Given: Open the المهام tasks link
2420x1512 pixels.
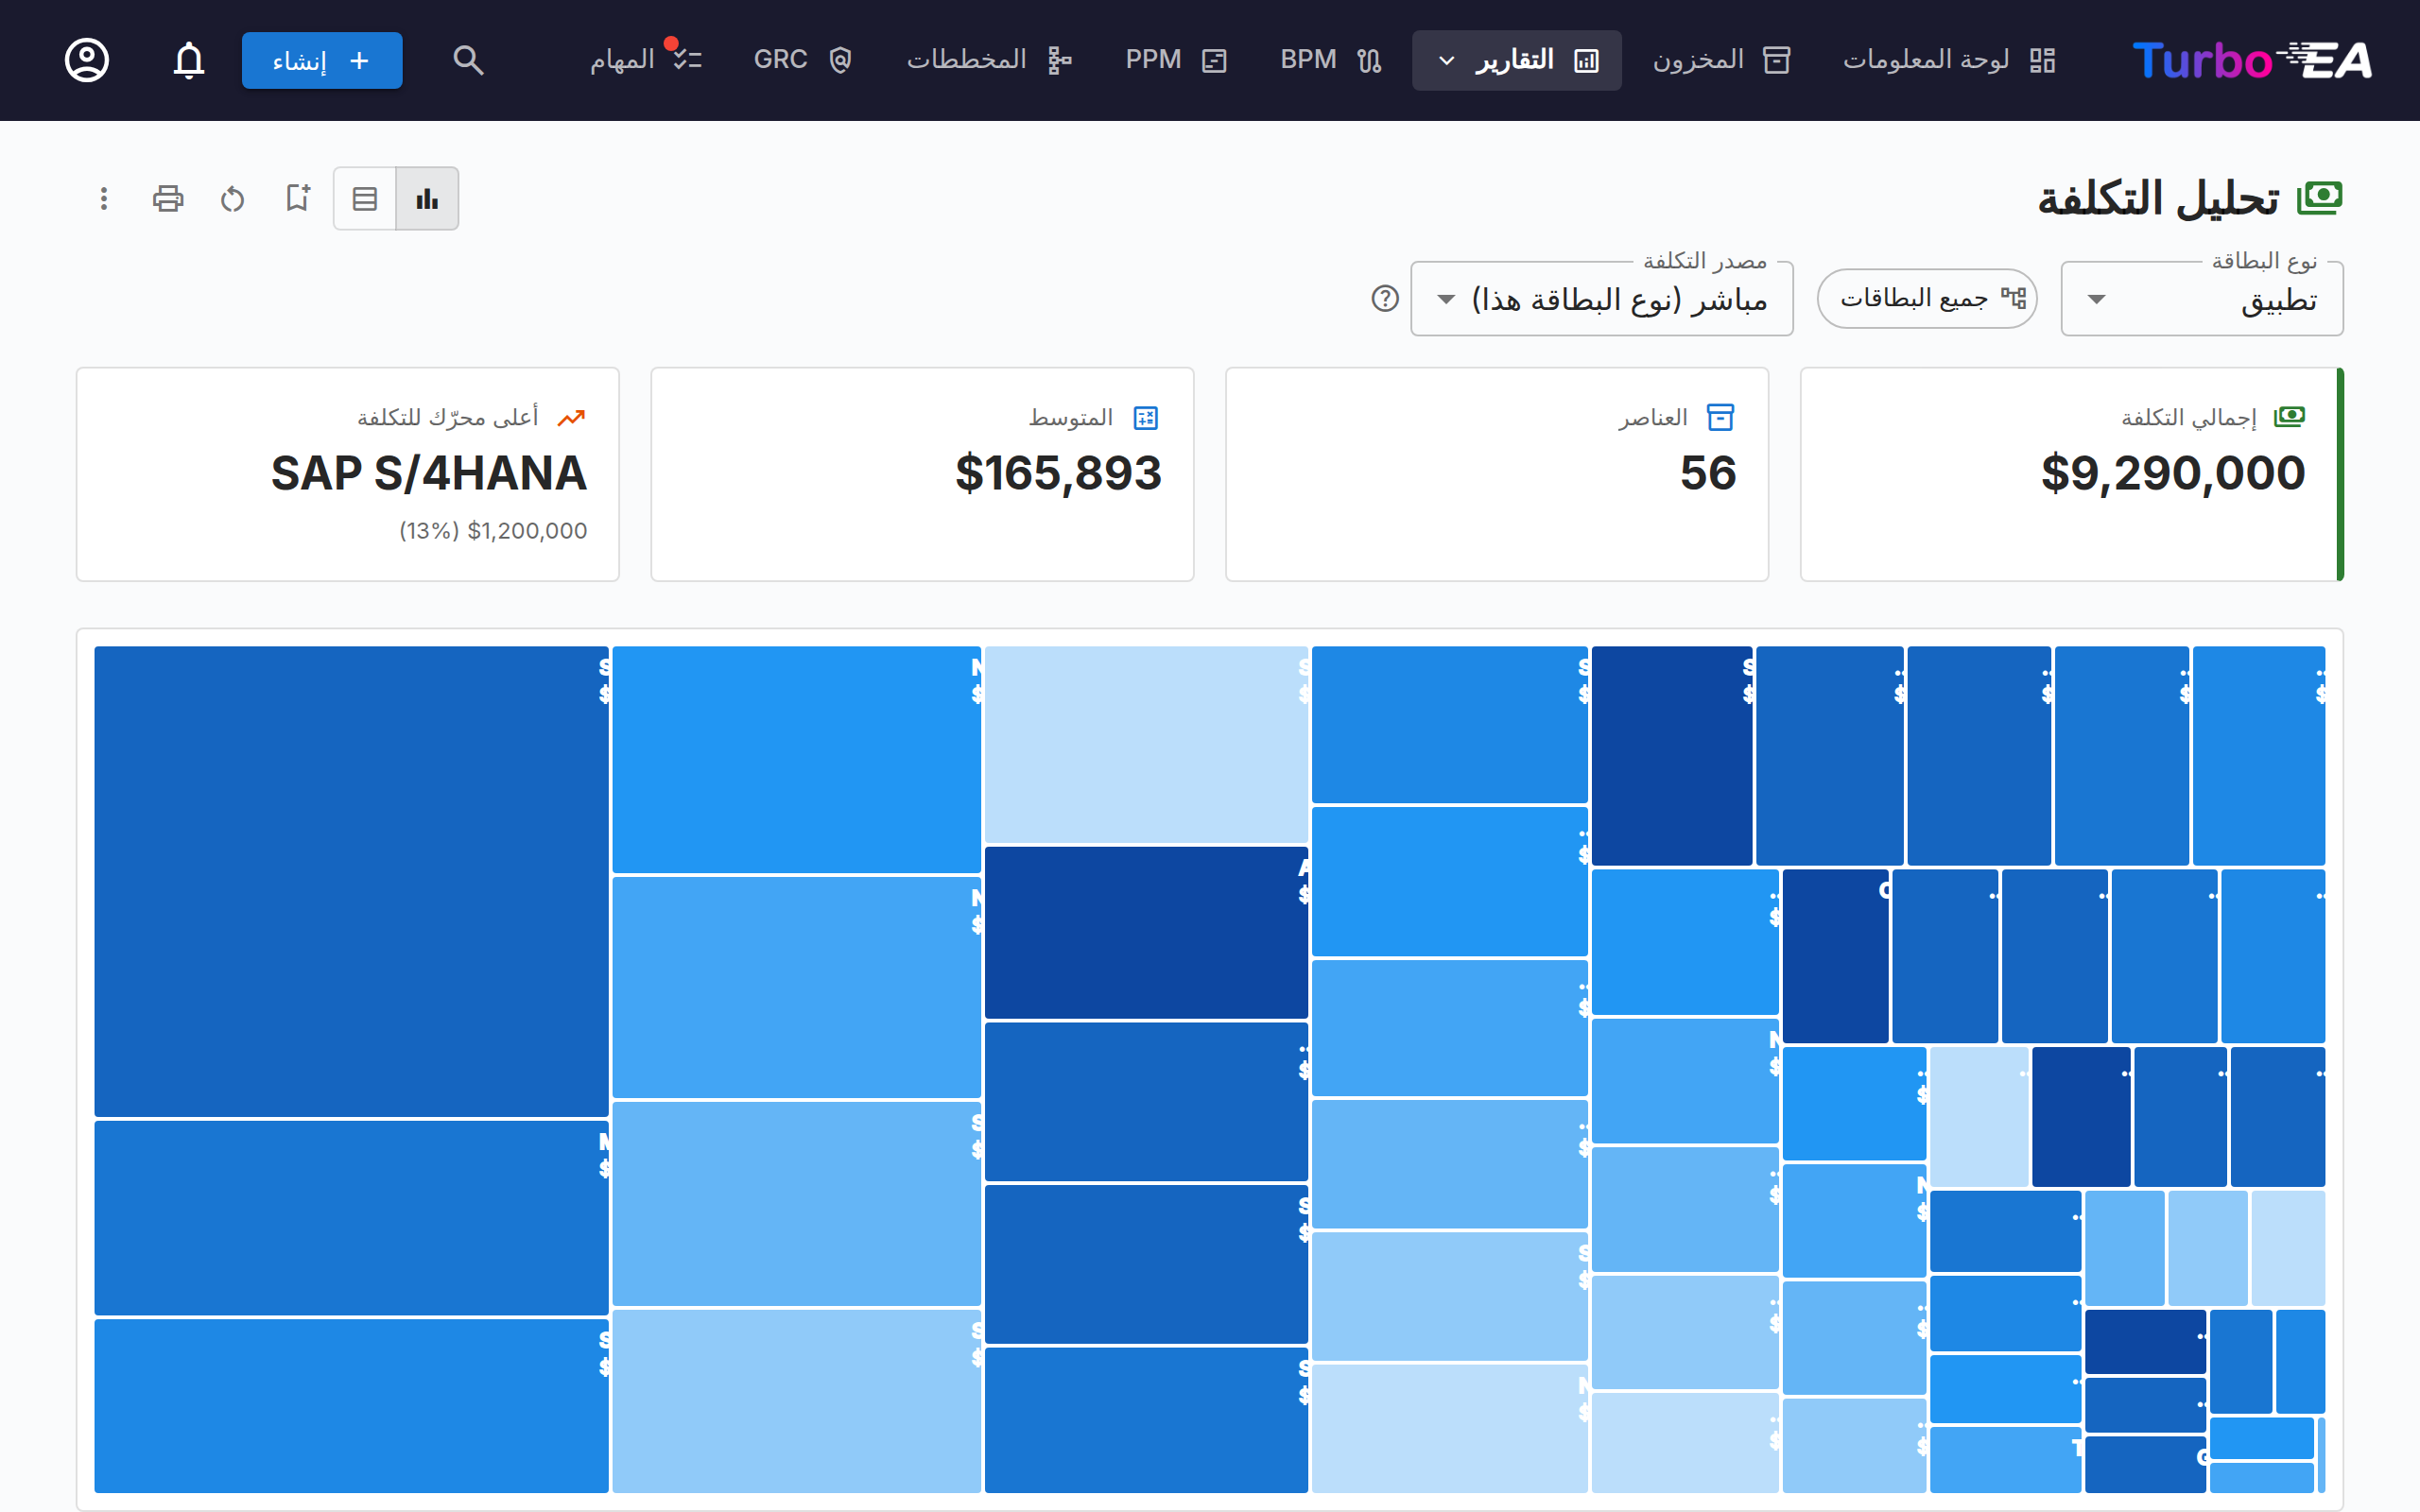Looking at the screenshot, I should 646,60.
